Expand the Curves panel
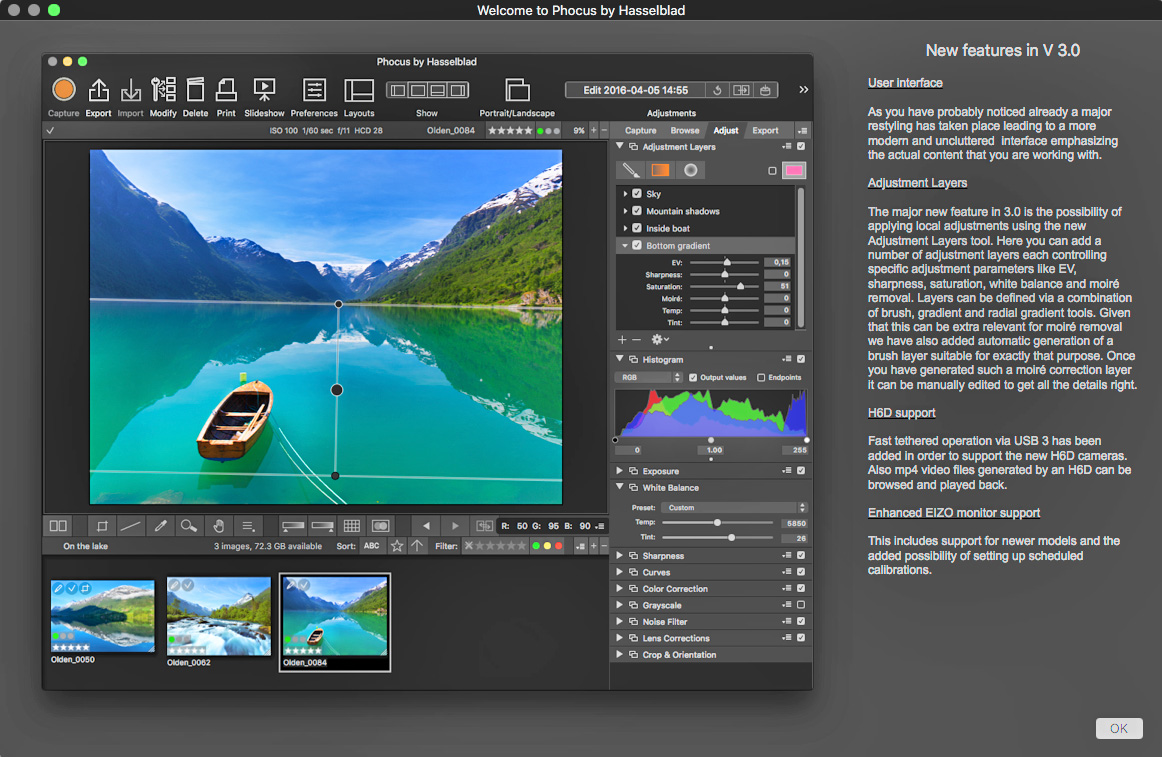Viewport: 1162px width, 757px height. 620,572
